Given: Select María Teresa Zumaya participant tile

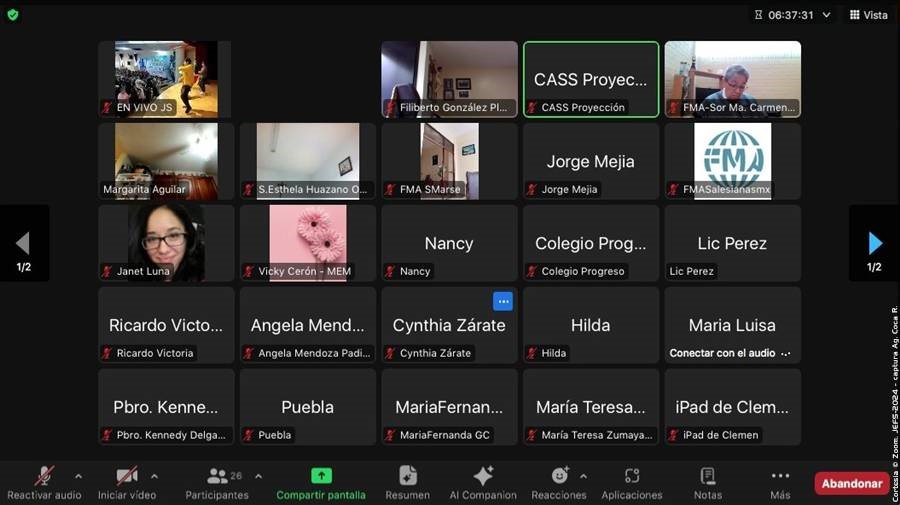Looking at the screenshot, I should coord(591,407).
